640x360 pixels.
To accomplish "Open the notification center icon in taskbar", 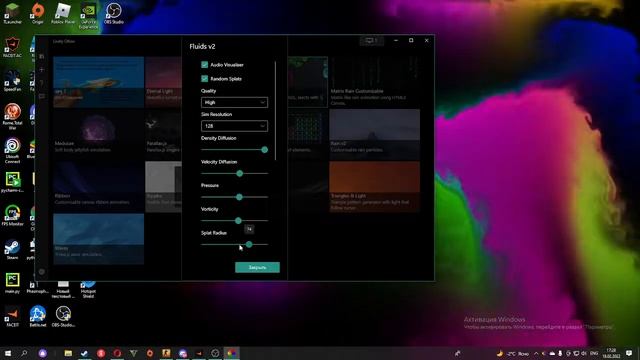I will (629, 353).
